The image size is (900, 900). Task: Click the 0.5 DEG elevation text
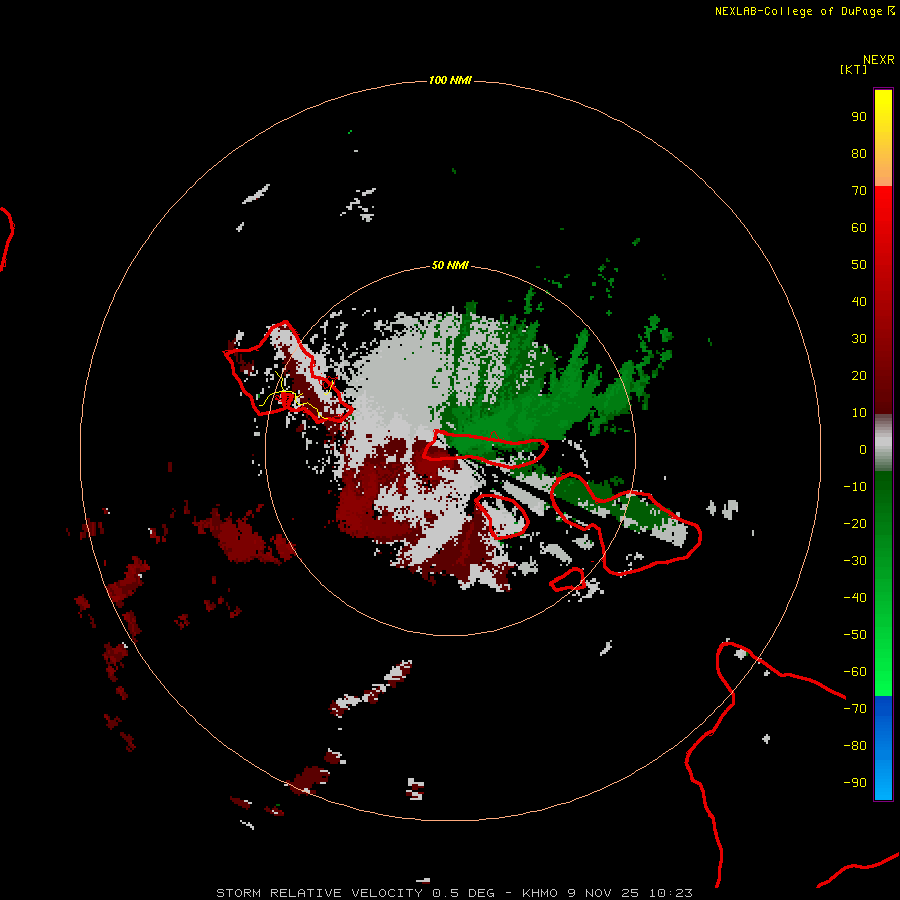(x=463, y=893)
